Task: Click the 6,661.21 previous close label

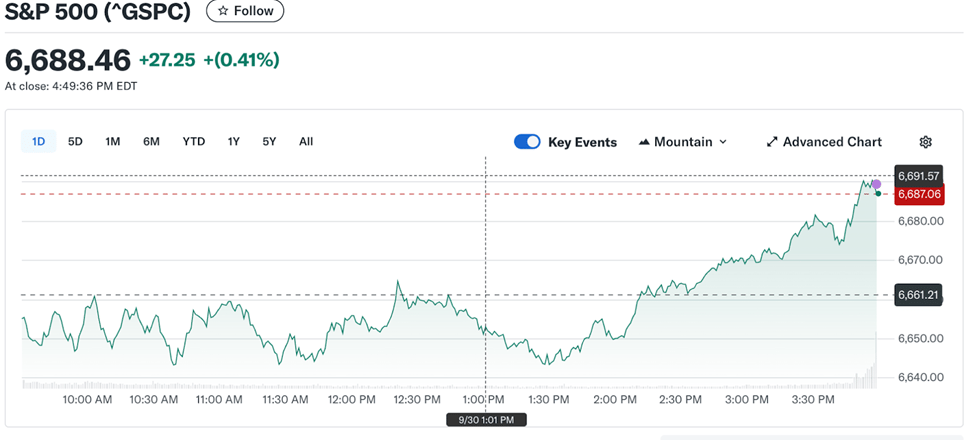Action: [919, 295]
